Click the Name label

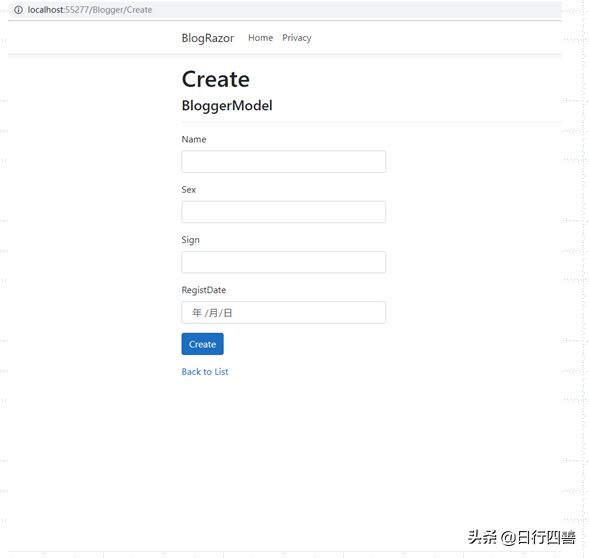194,139
